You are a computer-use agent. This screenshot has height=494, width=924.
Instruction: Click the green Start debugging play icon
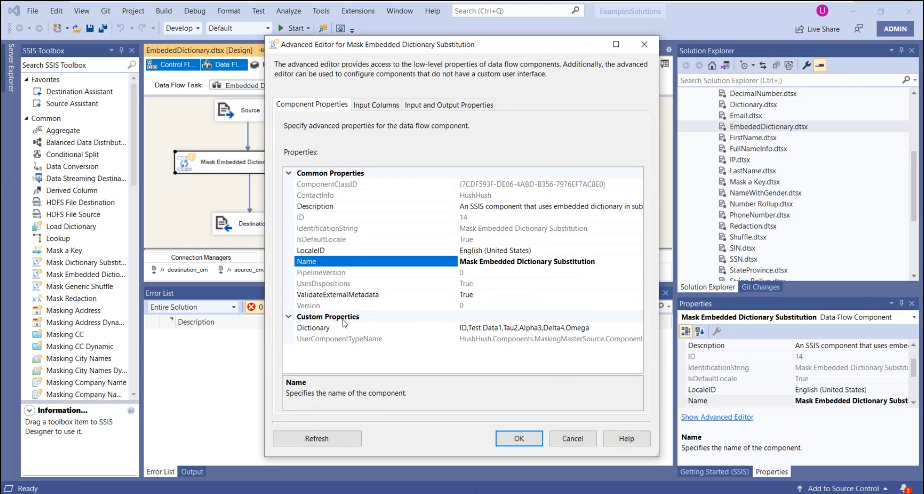(x=281, y=28)
